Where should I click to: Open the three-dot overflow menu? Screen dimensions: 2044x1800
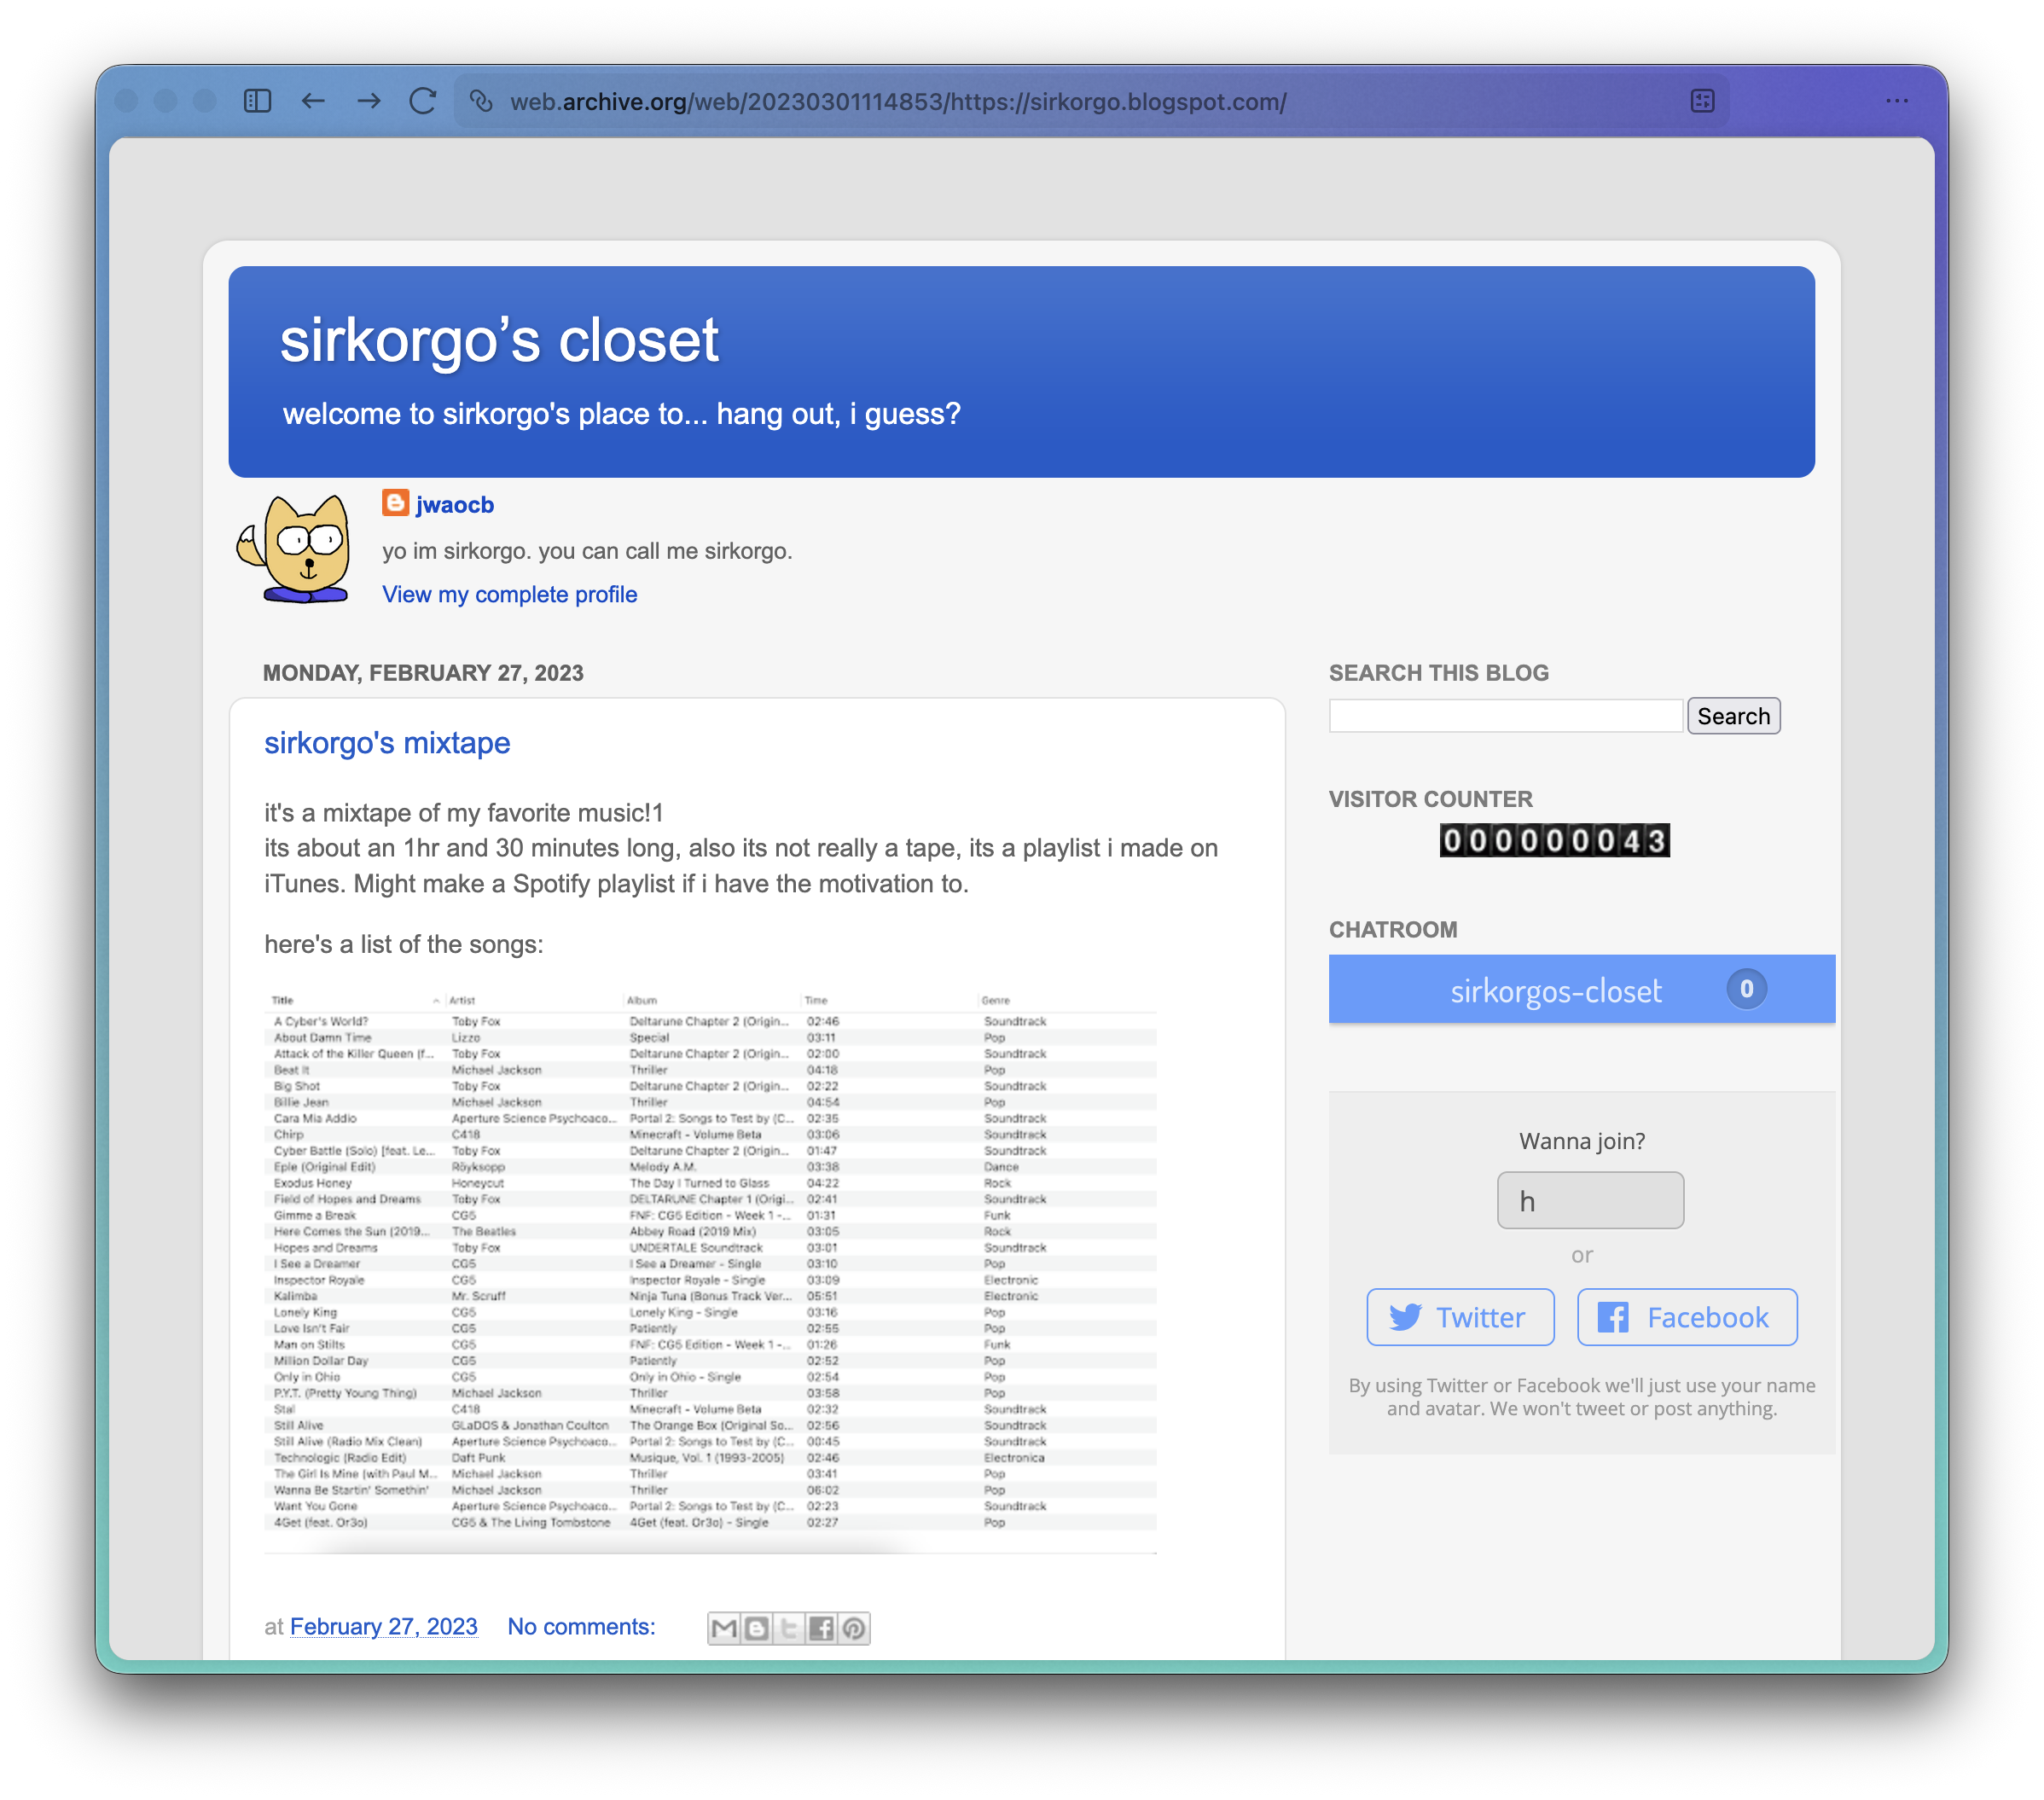coord(1897,101)
